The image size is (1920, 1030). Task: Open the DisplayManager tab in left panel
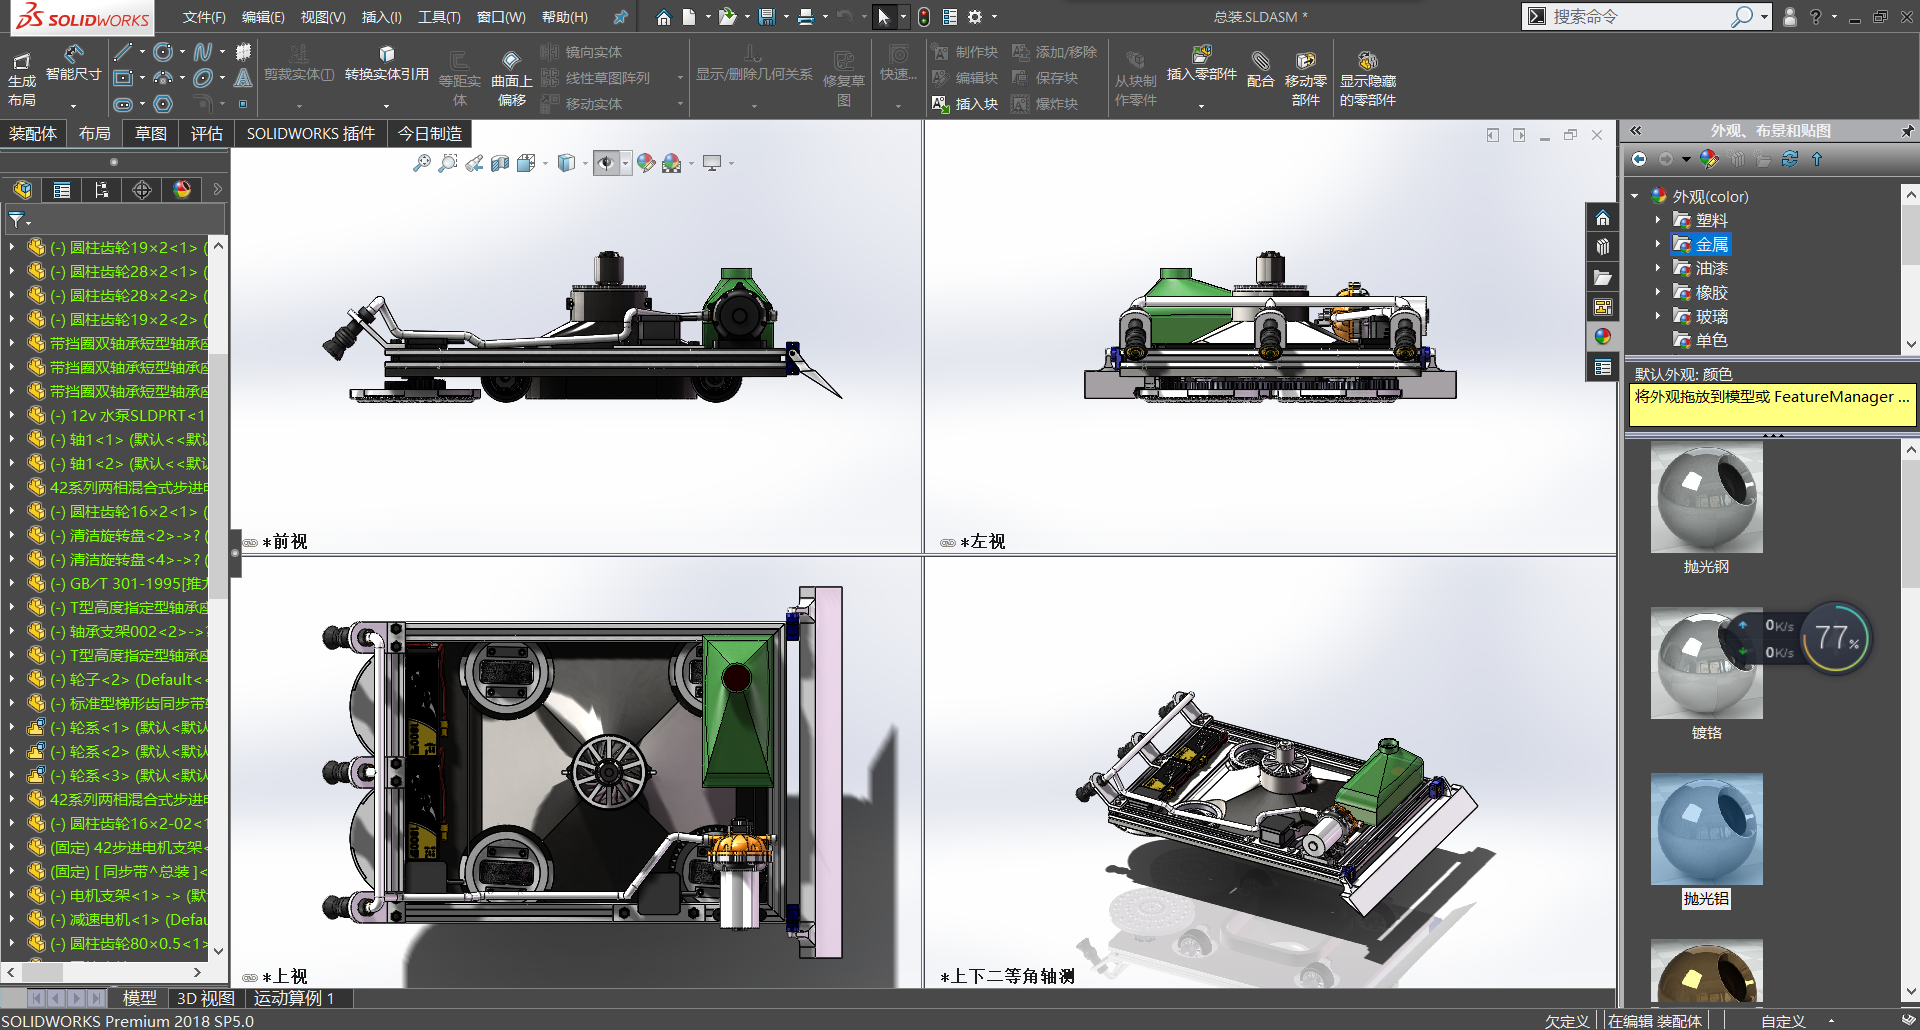click(x=182, y=190)
